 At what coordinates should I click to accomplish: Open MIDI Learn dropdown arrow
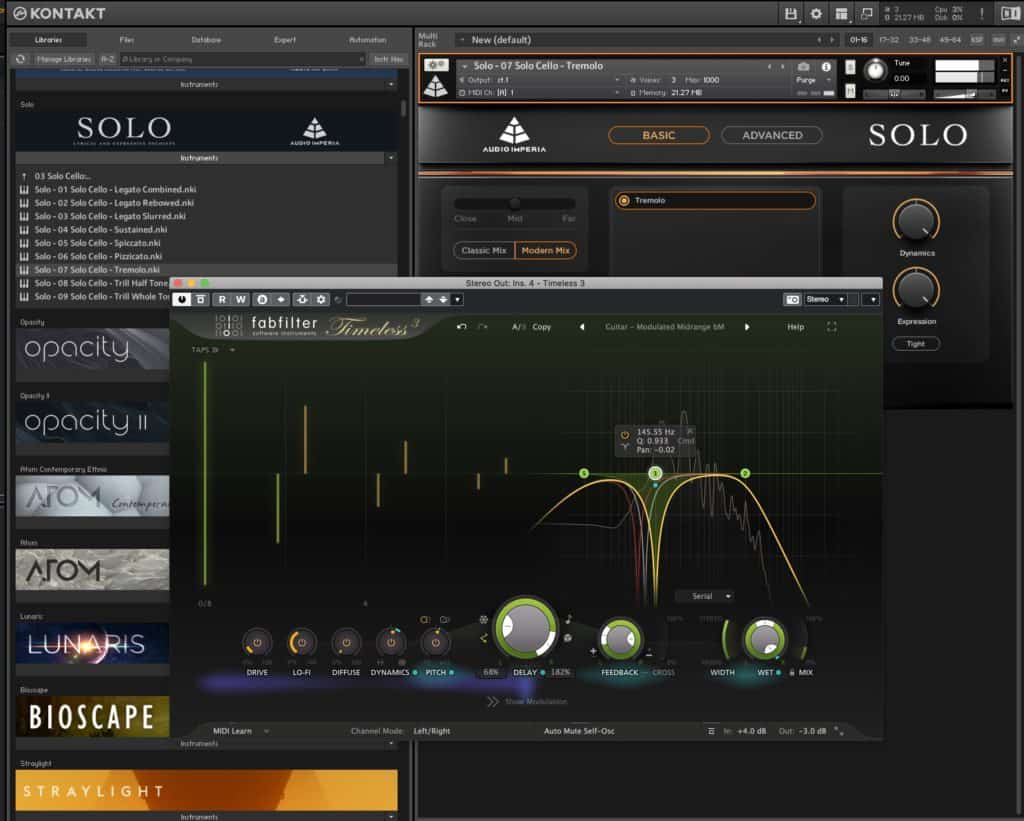pyautogui.click(x=266, y=731)
